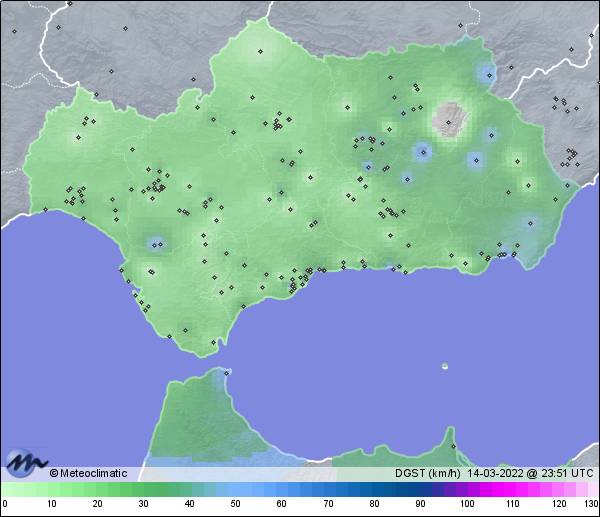600x517 pixels.
Task: Click the light blue color band above 50
Action: tap(235, 489)
